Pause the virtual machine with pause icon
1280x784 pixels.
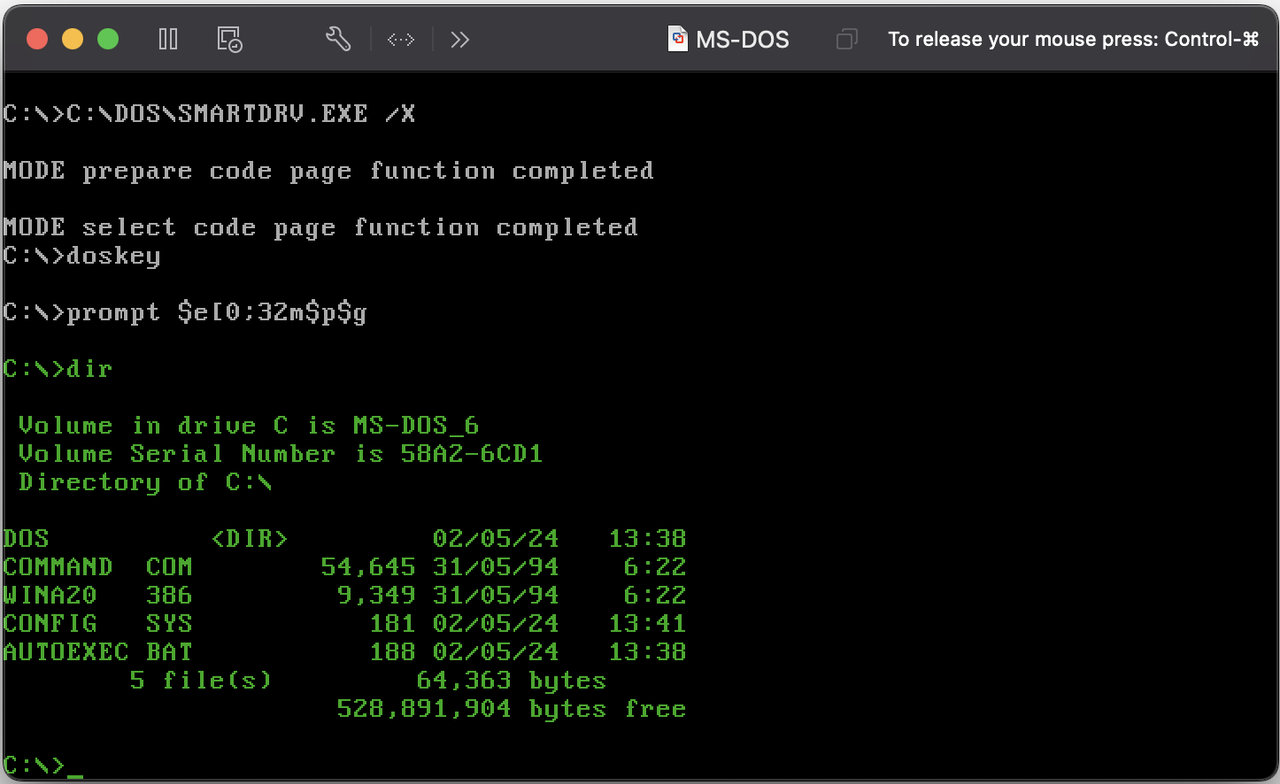coord(168,39)
